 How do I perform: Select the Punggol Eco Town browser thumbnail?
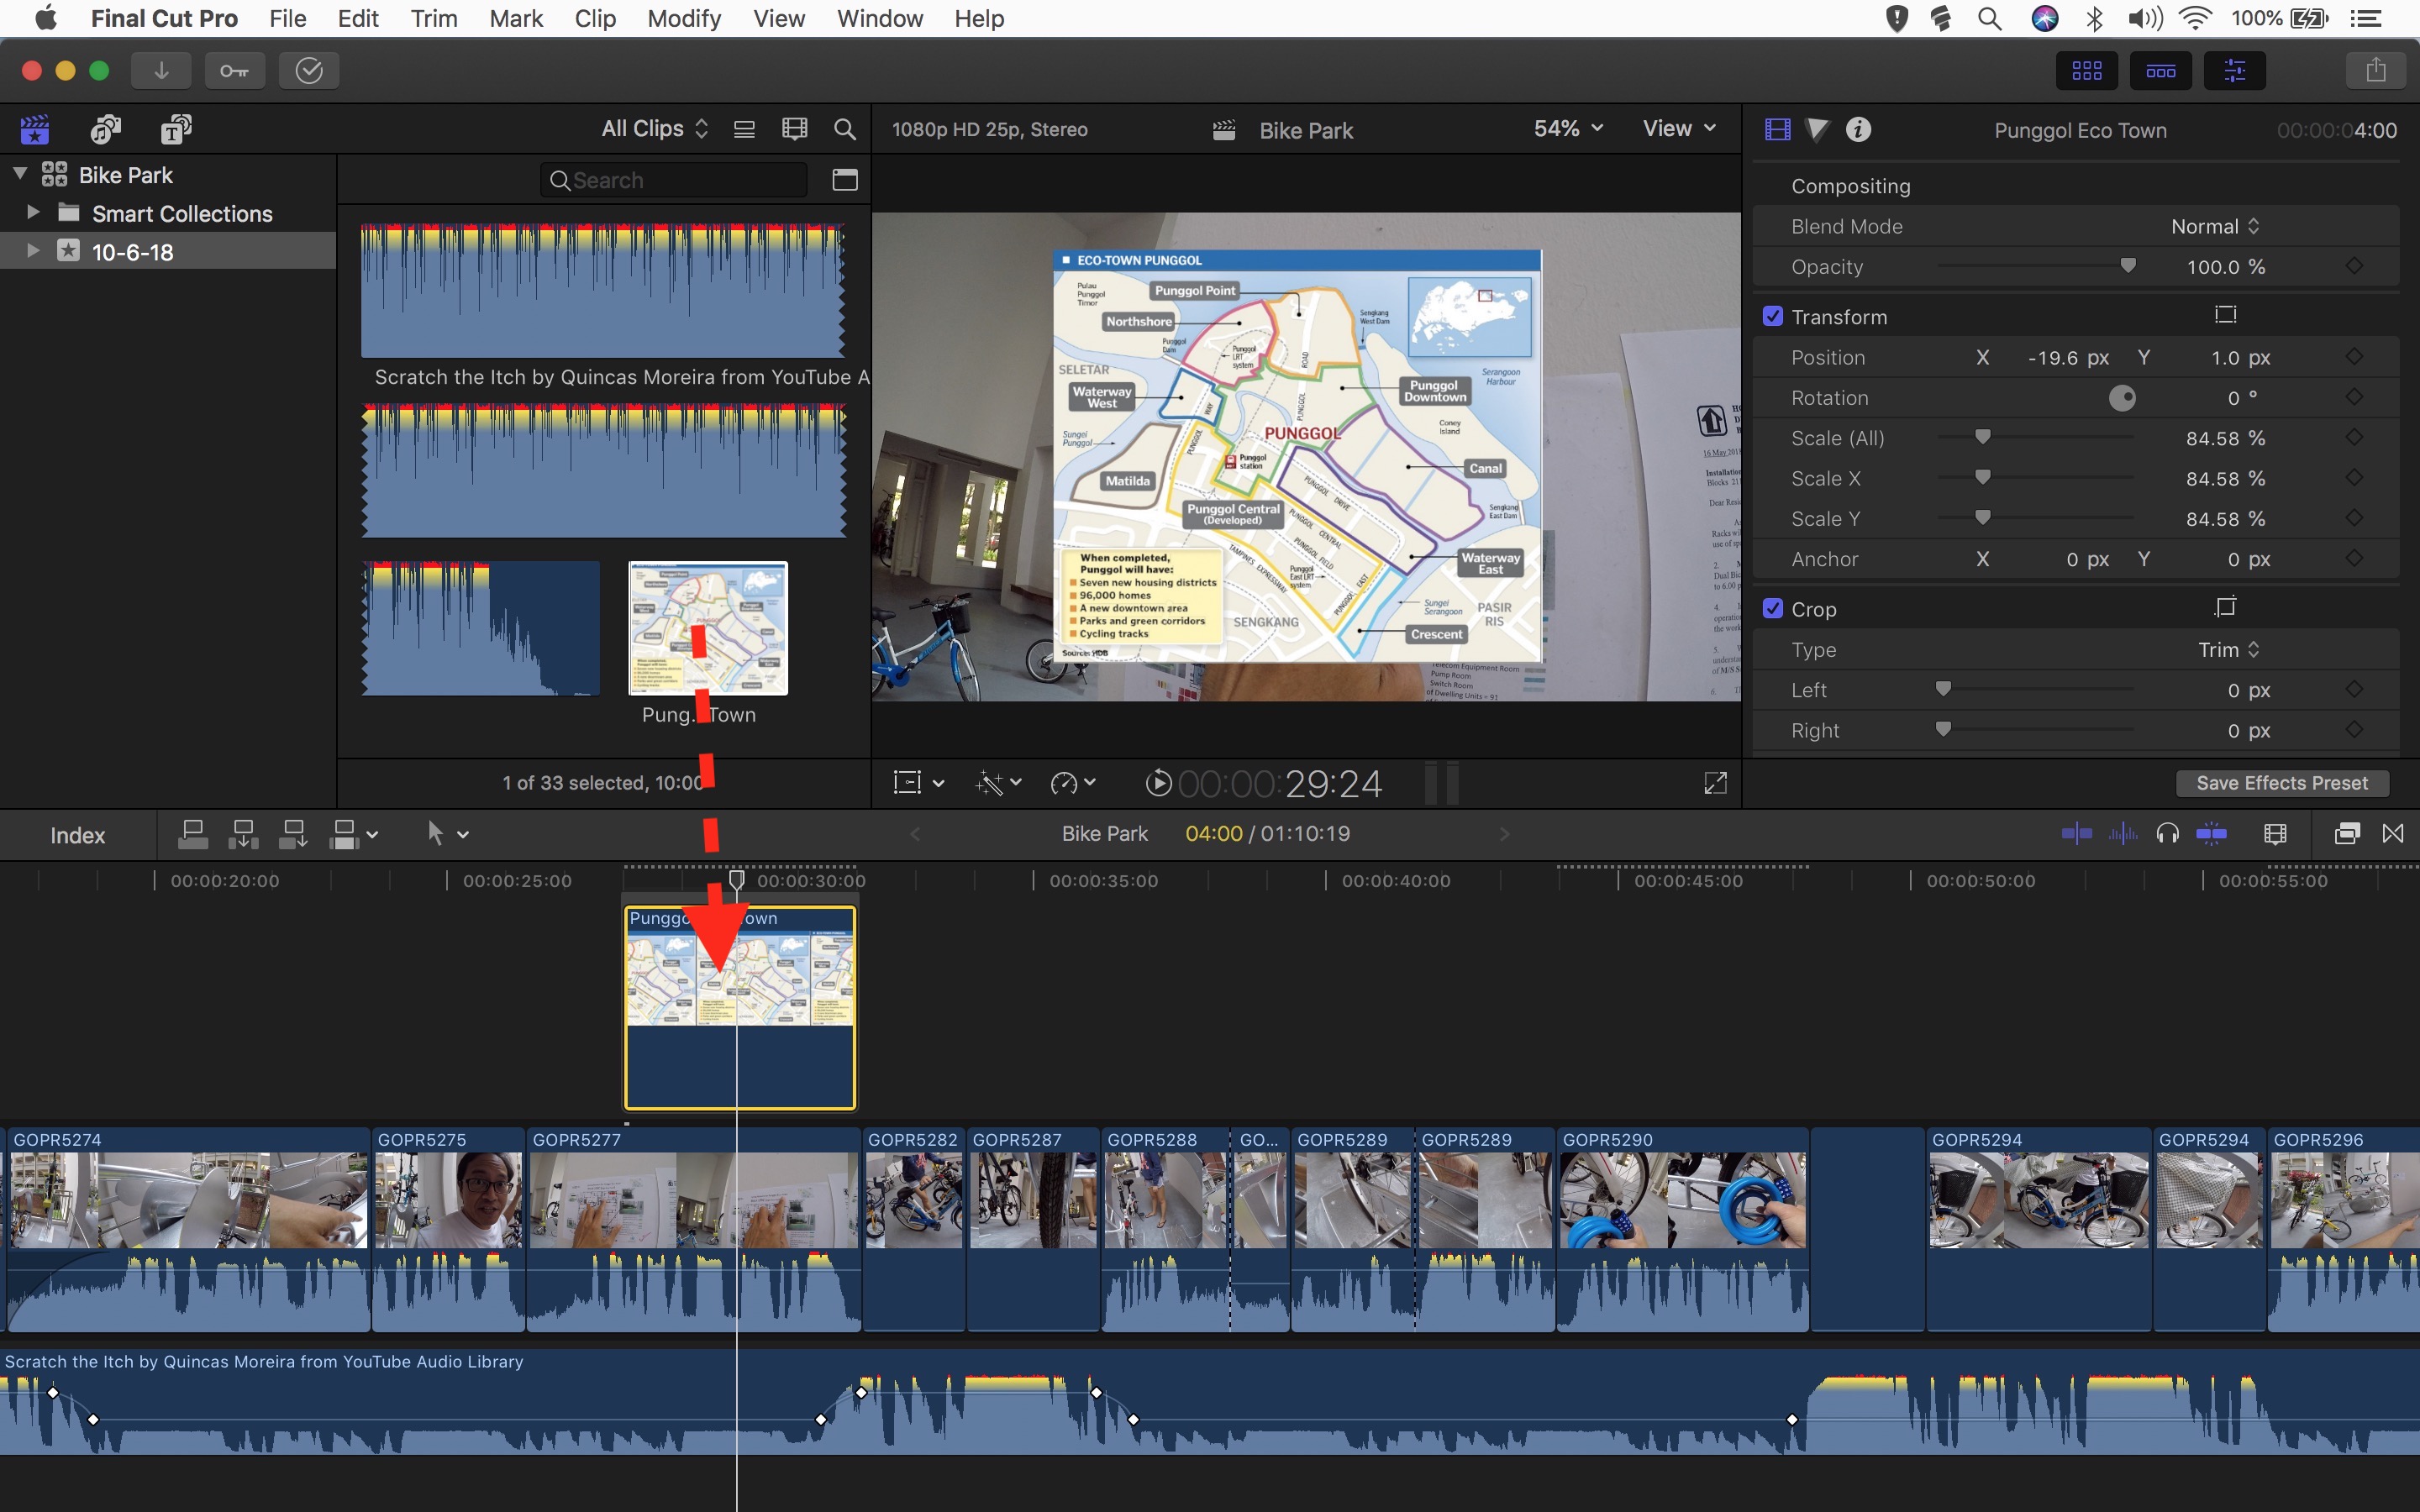coord(708,628)
